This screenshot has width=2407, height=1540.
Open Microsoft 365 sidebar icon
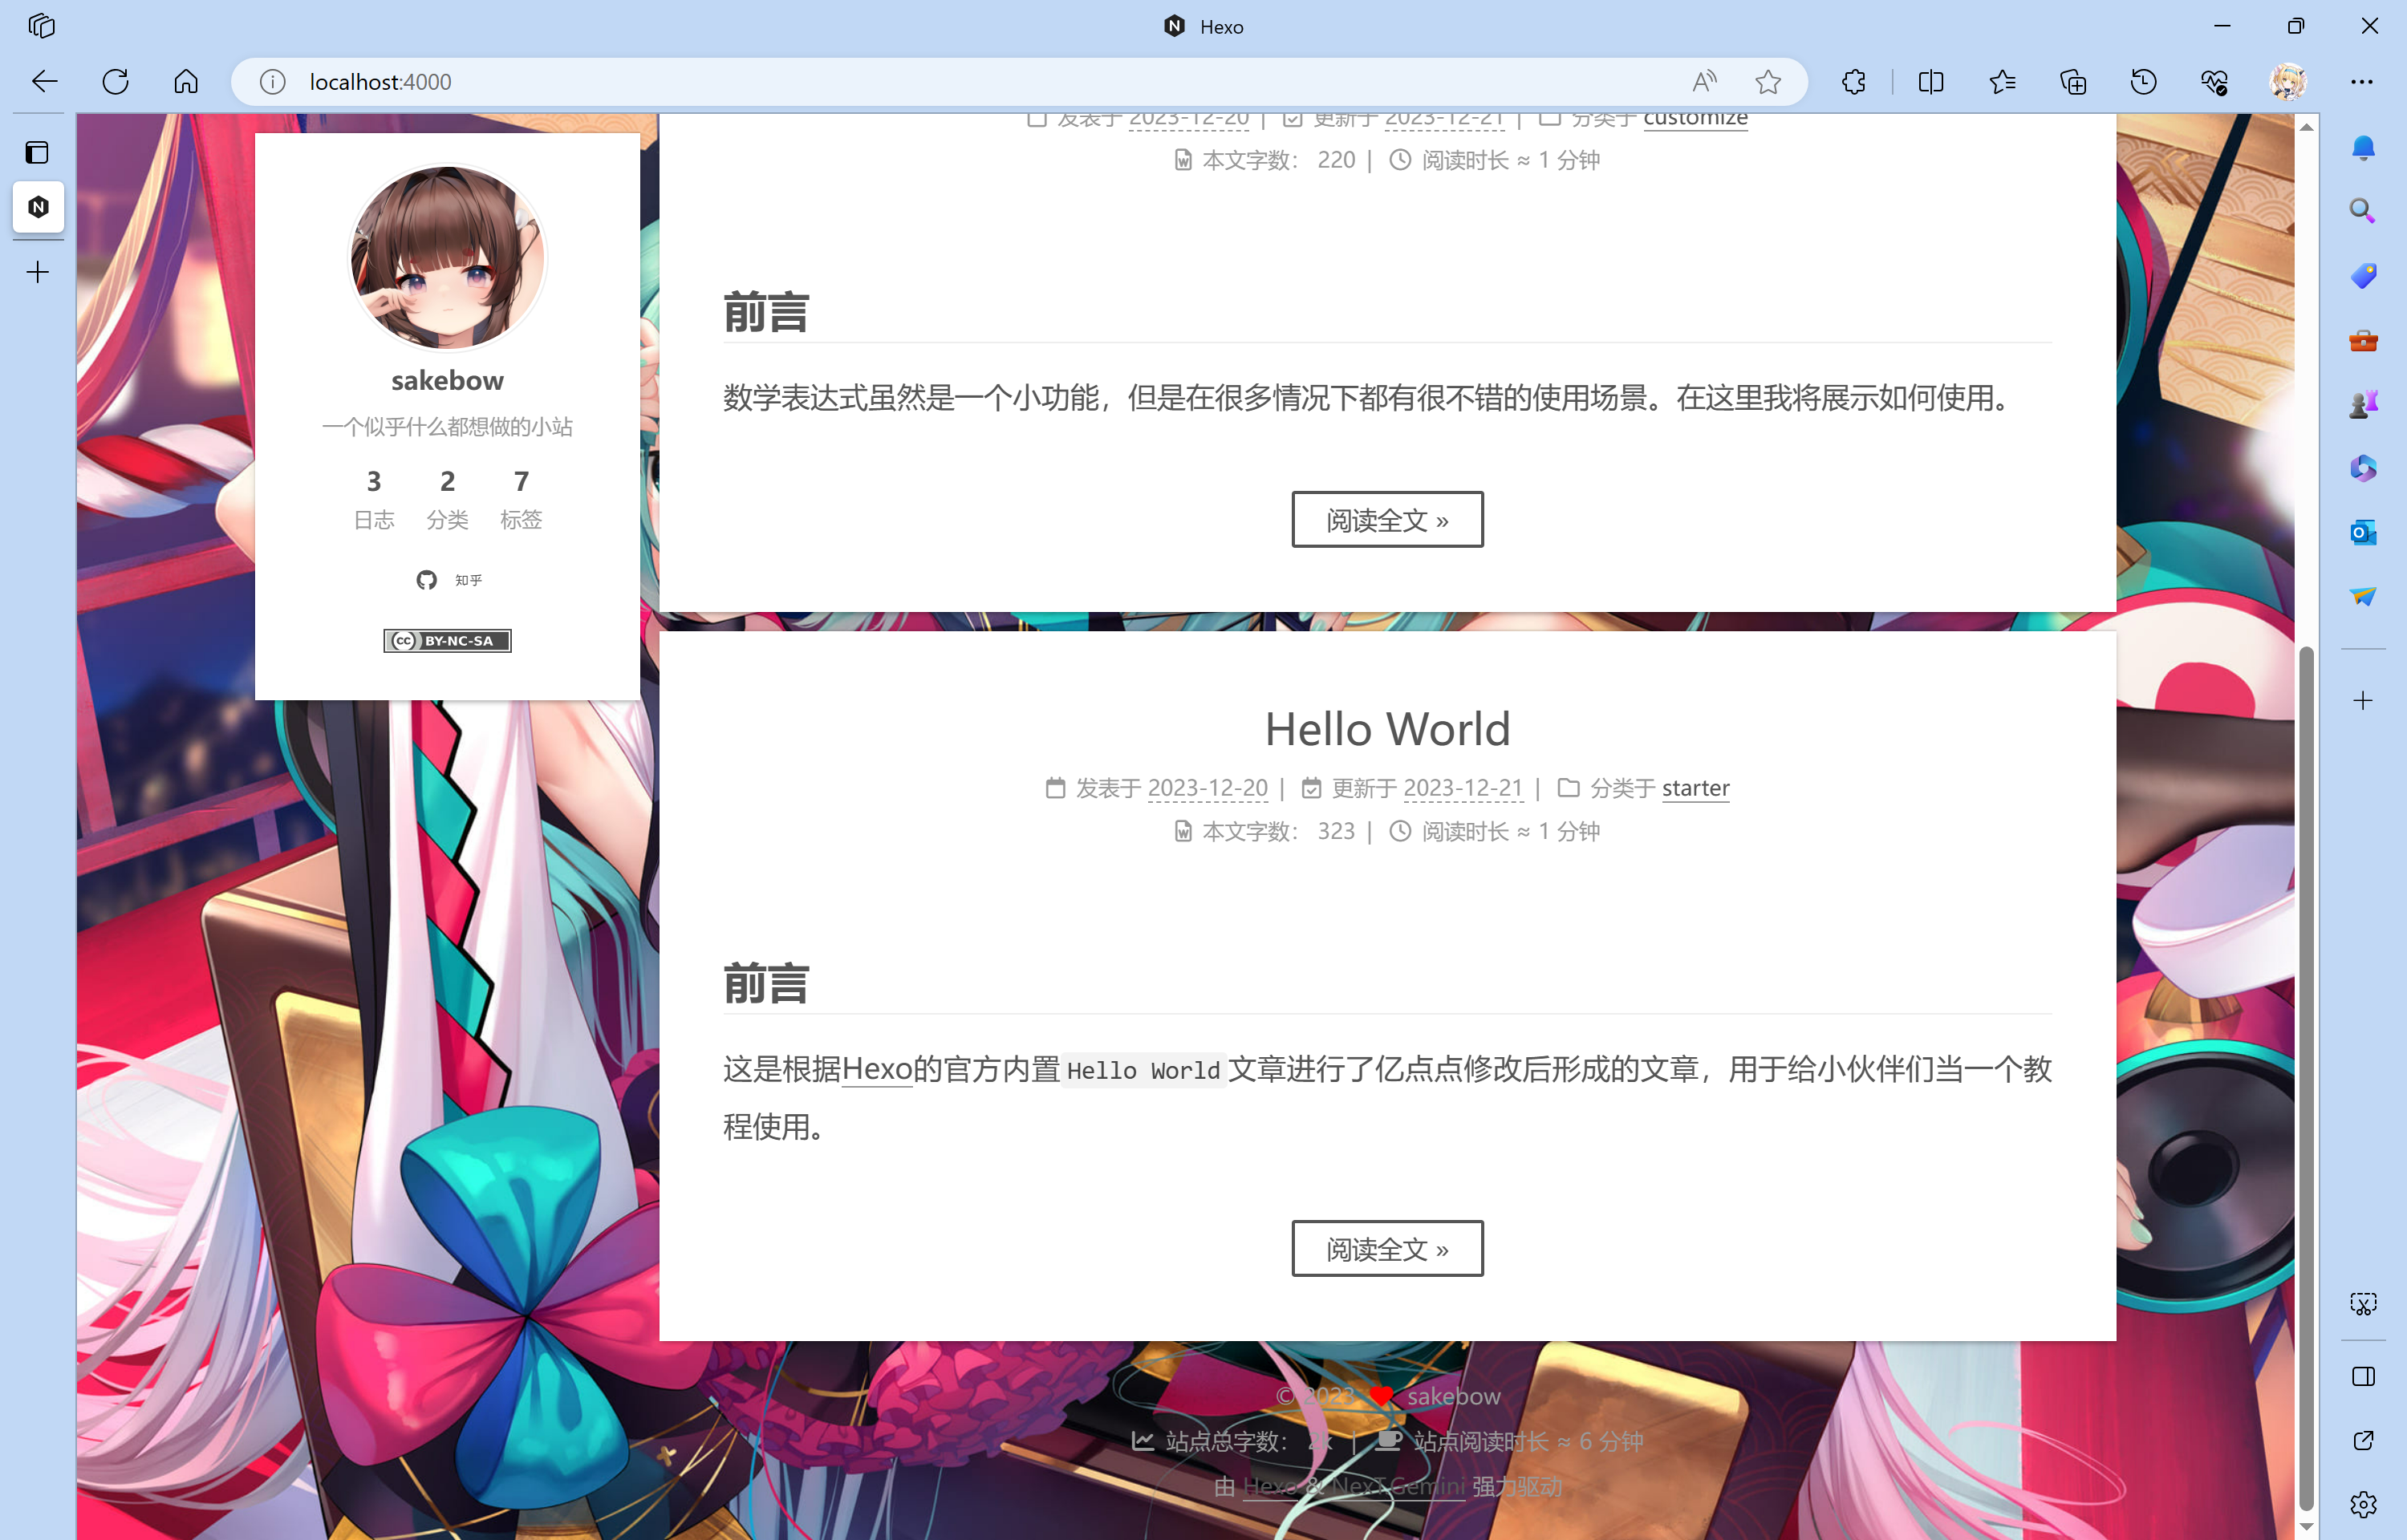(2363, 468)
